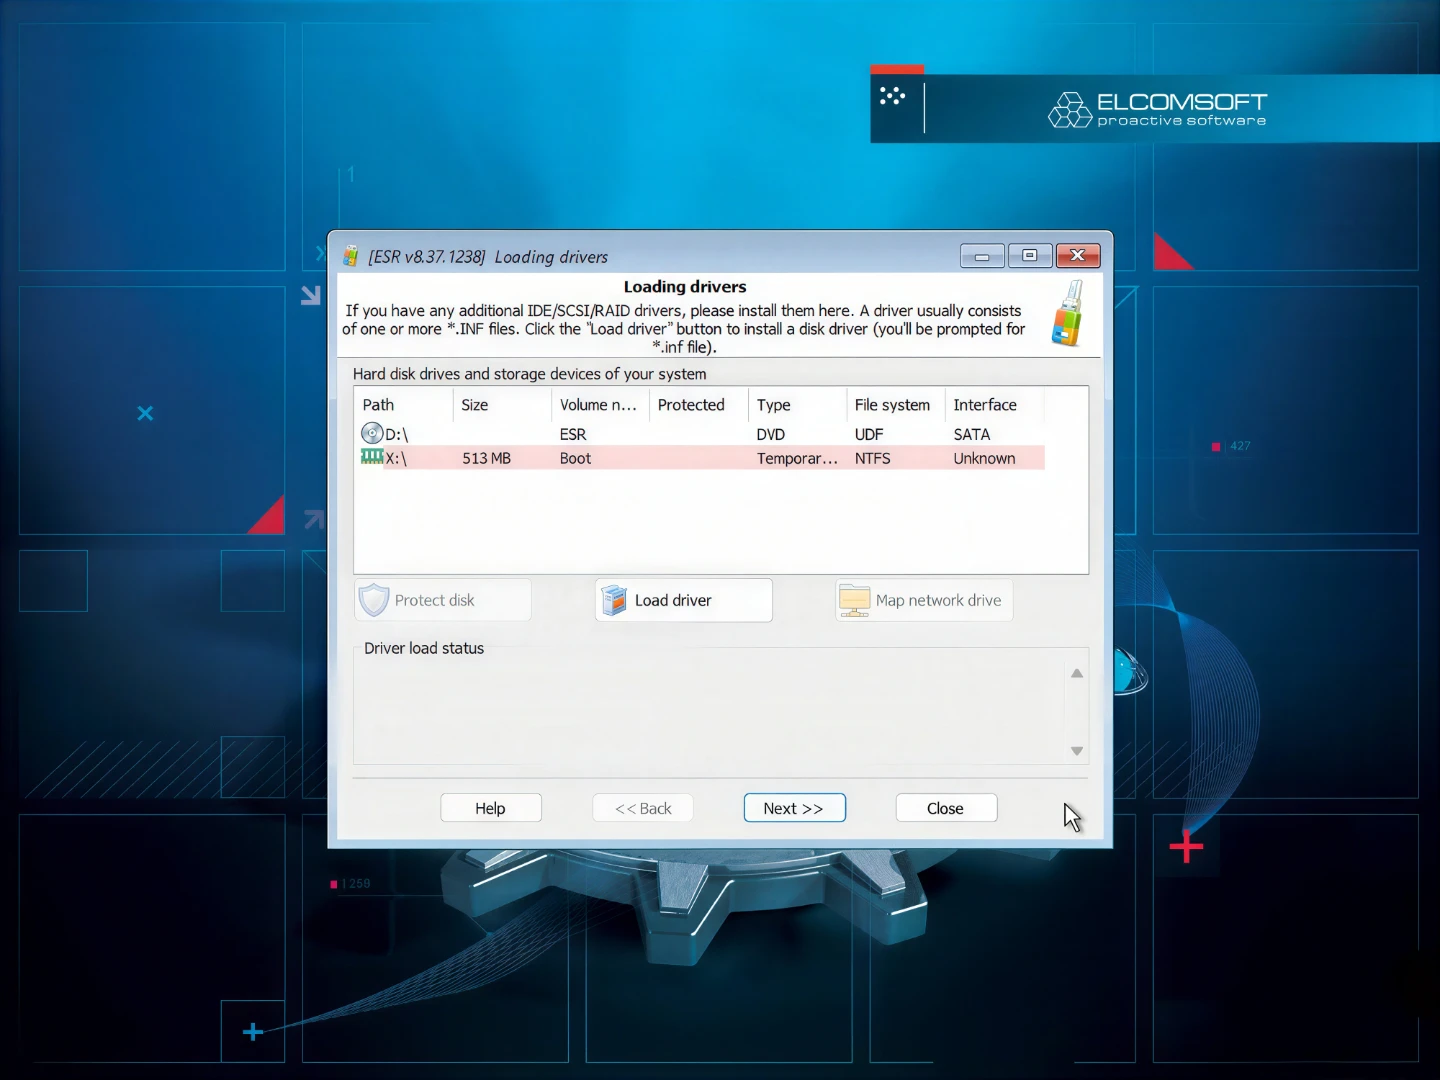1440x1080 pixels.
Task: Click the USB drive wizard icon
Action: [1068, 314]
